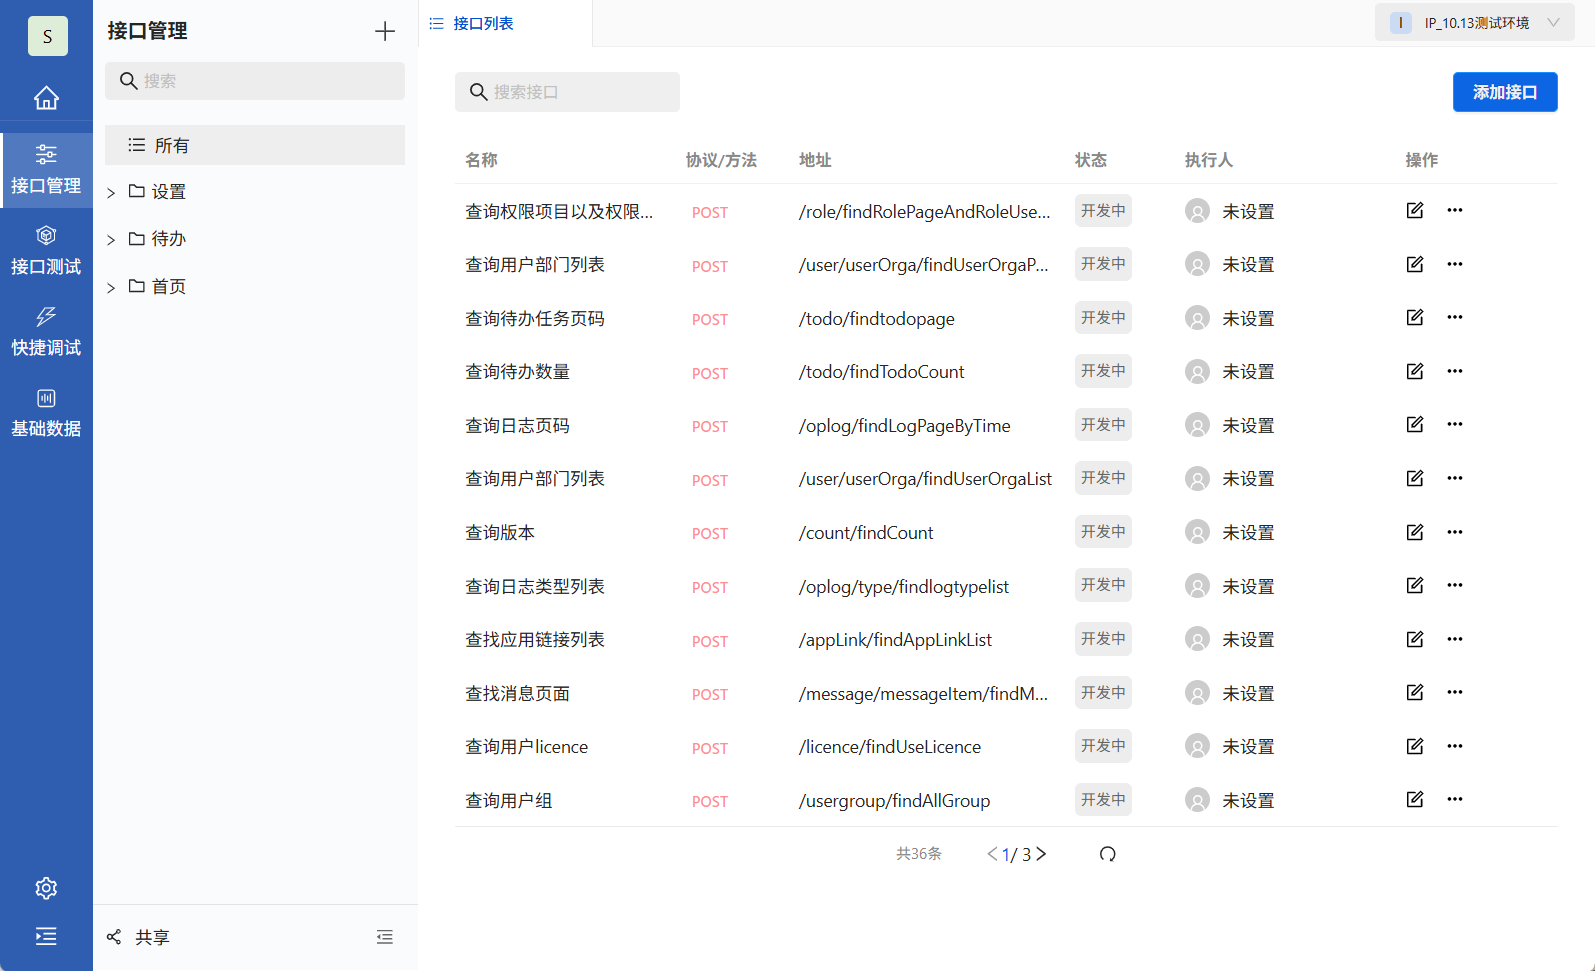1595x971 pixels.
Task: Open the IP_10.13测试环境 environment dropdown
Action: [x=1475, y=23]
